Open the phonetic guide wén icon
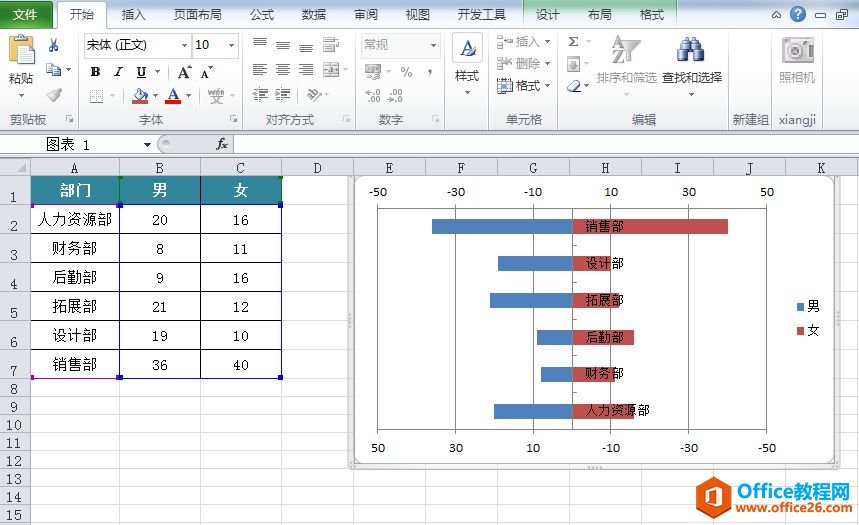 click(216, 96)
